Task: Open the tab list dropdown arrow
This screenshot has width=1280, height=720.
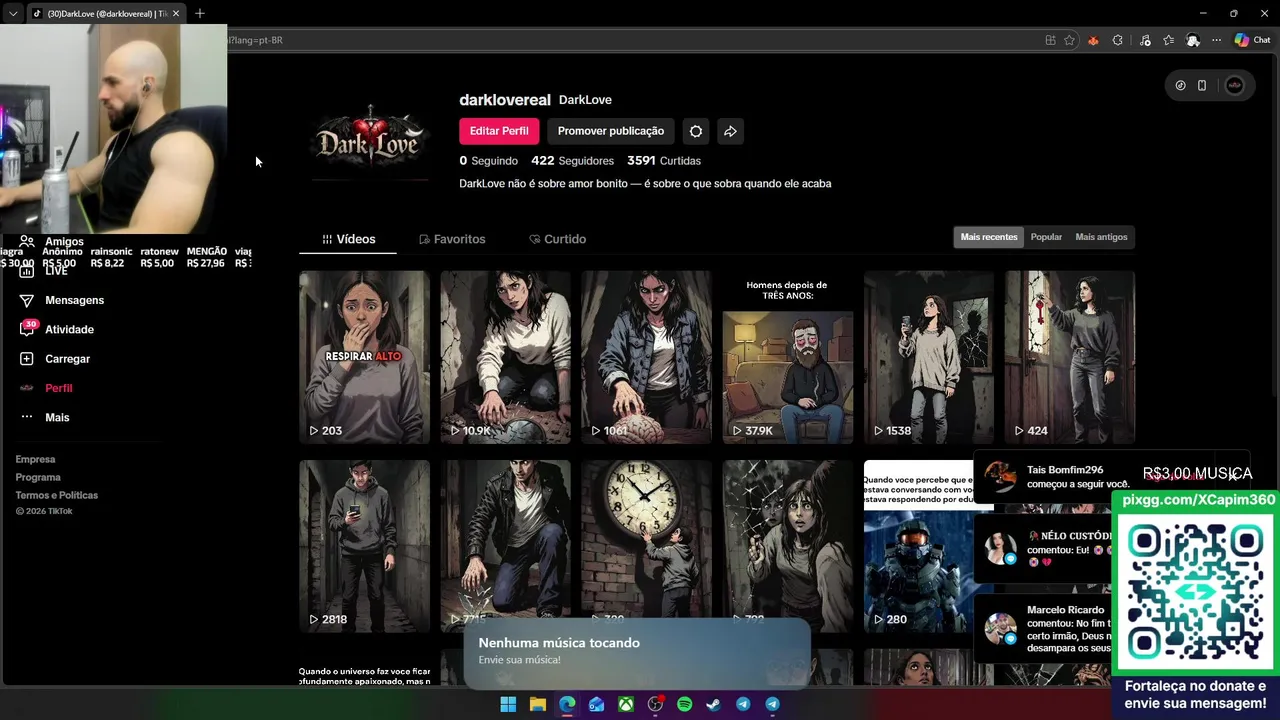Action: 13,13
